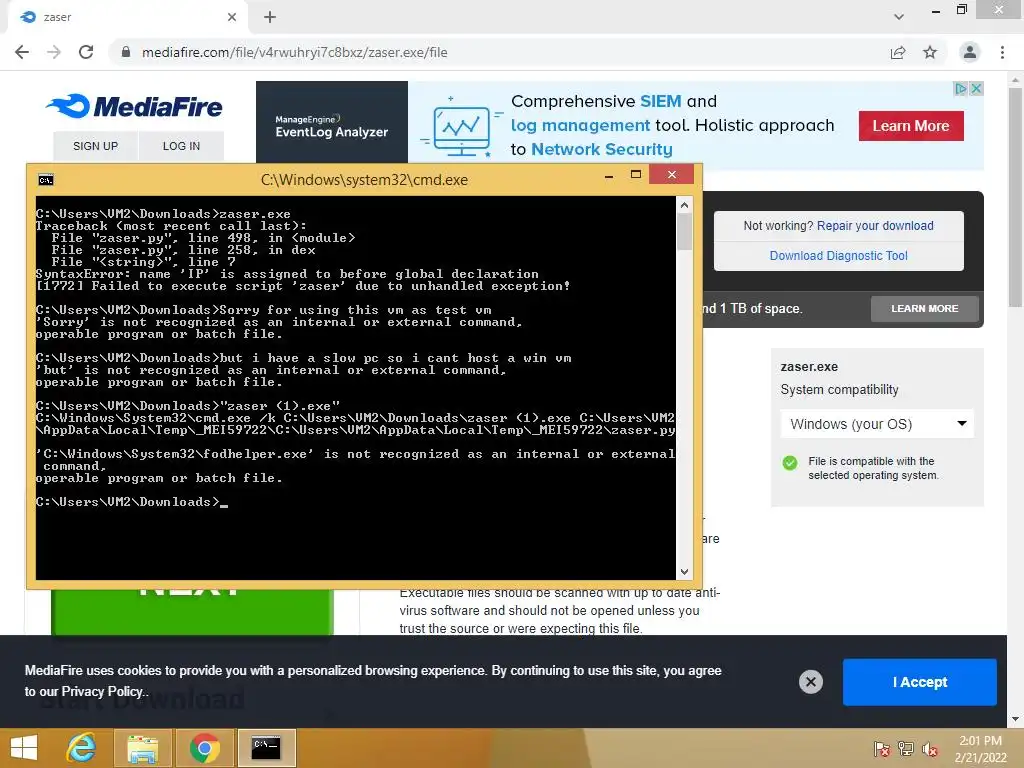
Task: Click the cmd.exe window system icon
Action: pyautogui.click(x=46, y=180)
